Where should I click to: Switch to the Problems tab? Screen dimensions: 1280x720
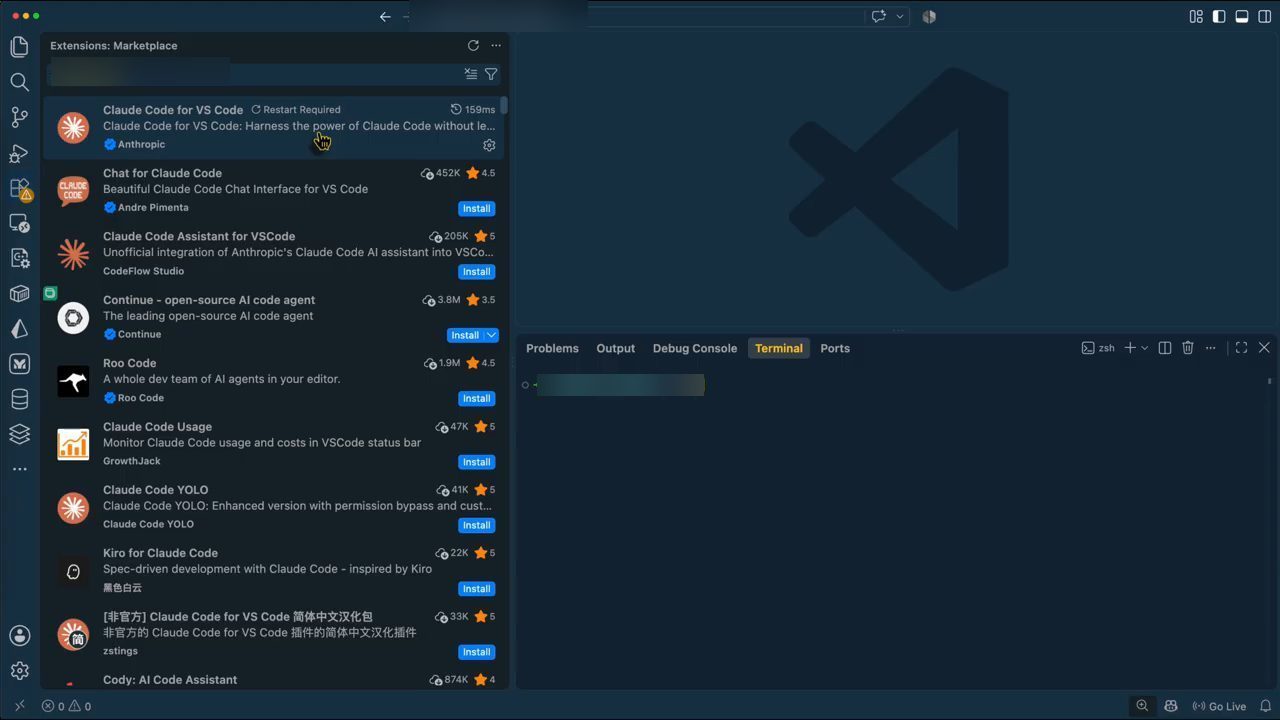pos(552,348)
